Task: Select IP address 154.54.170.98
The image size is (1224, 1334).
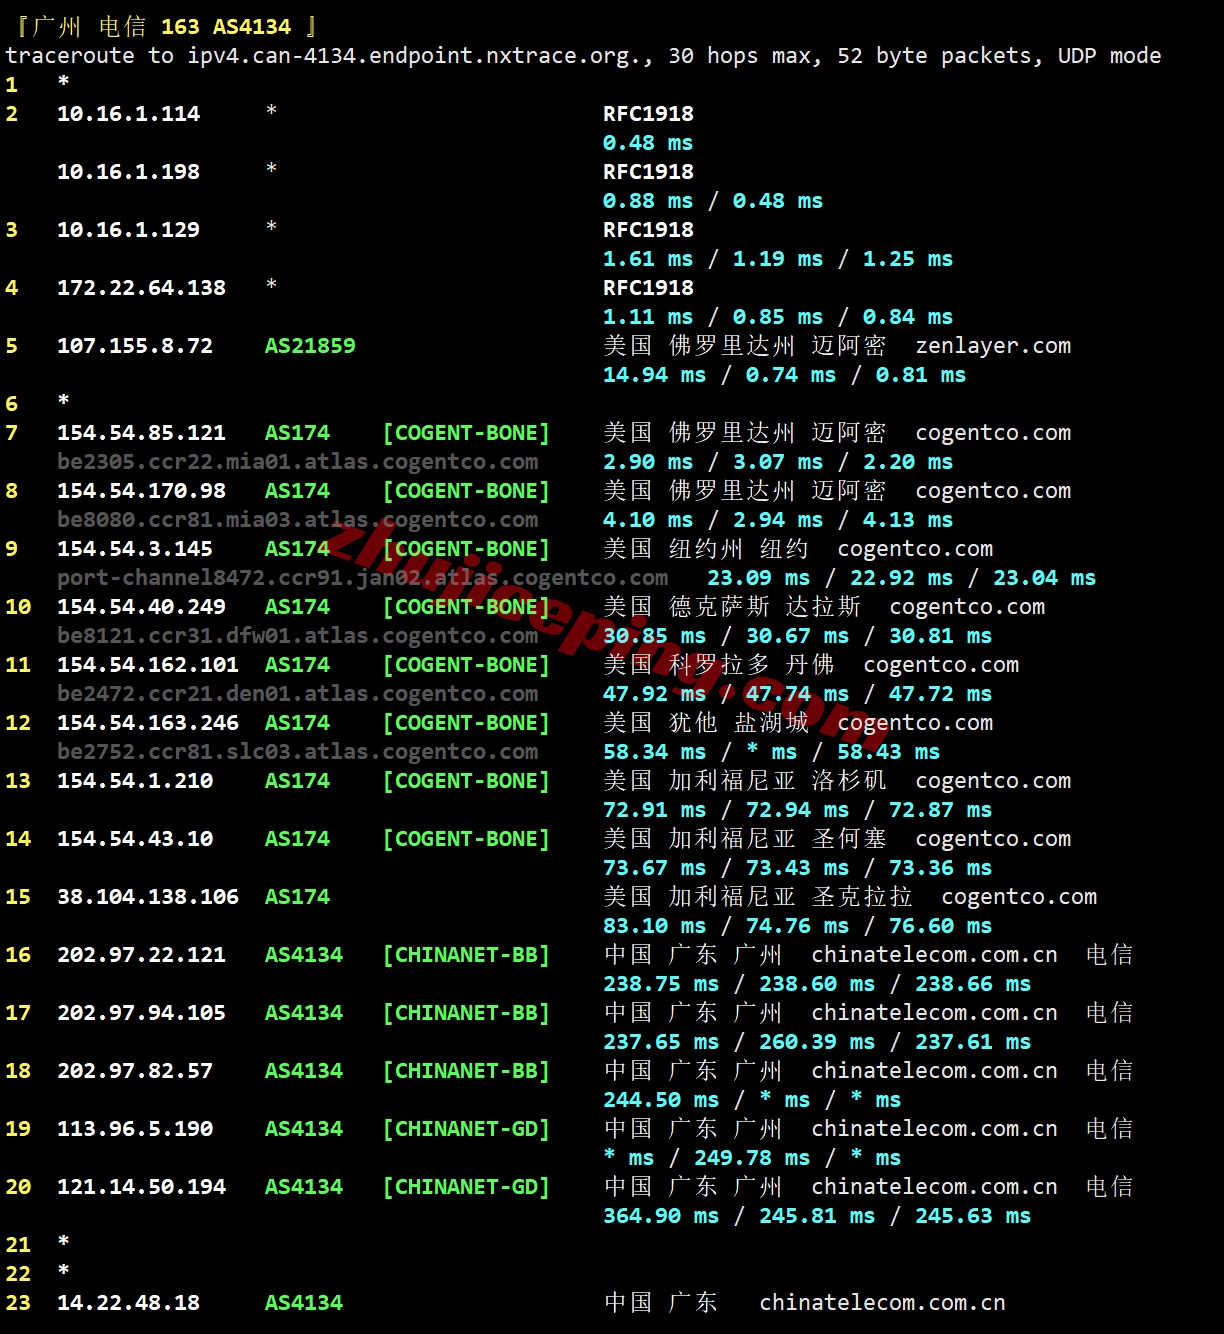Action: point(141,491)
